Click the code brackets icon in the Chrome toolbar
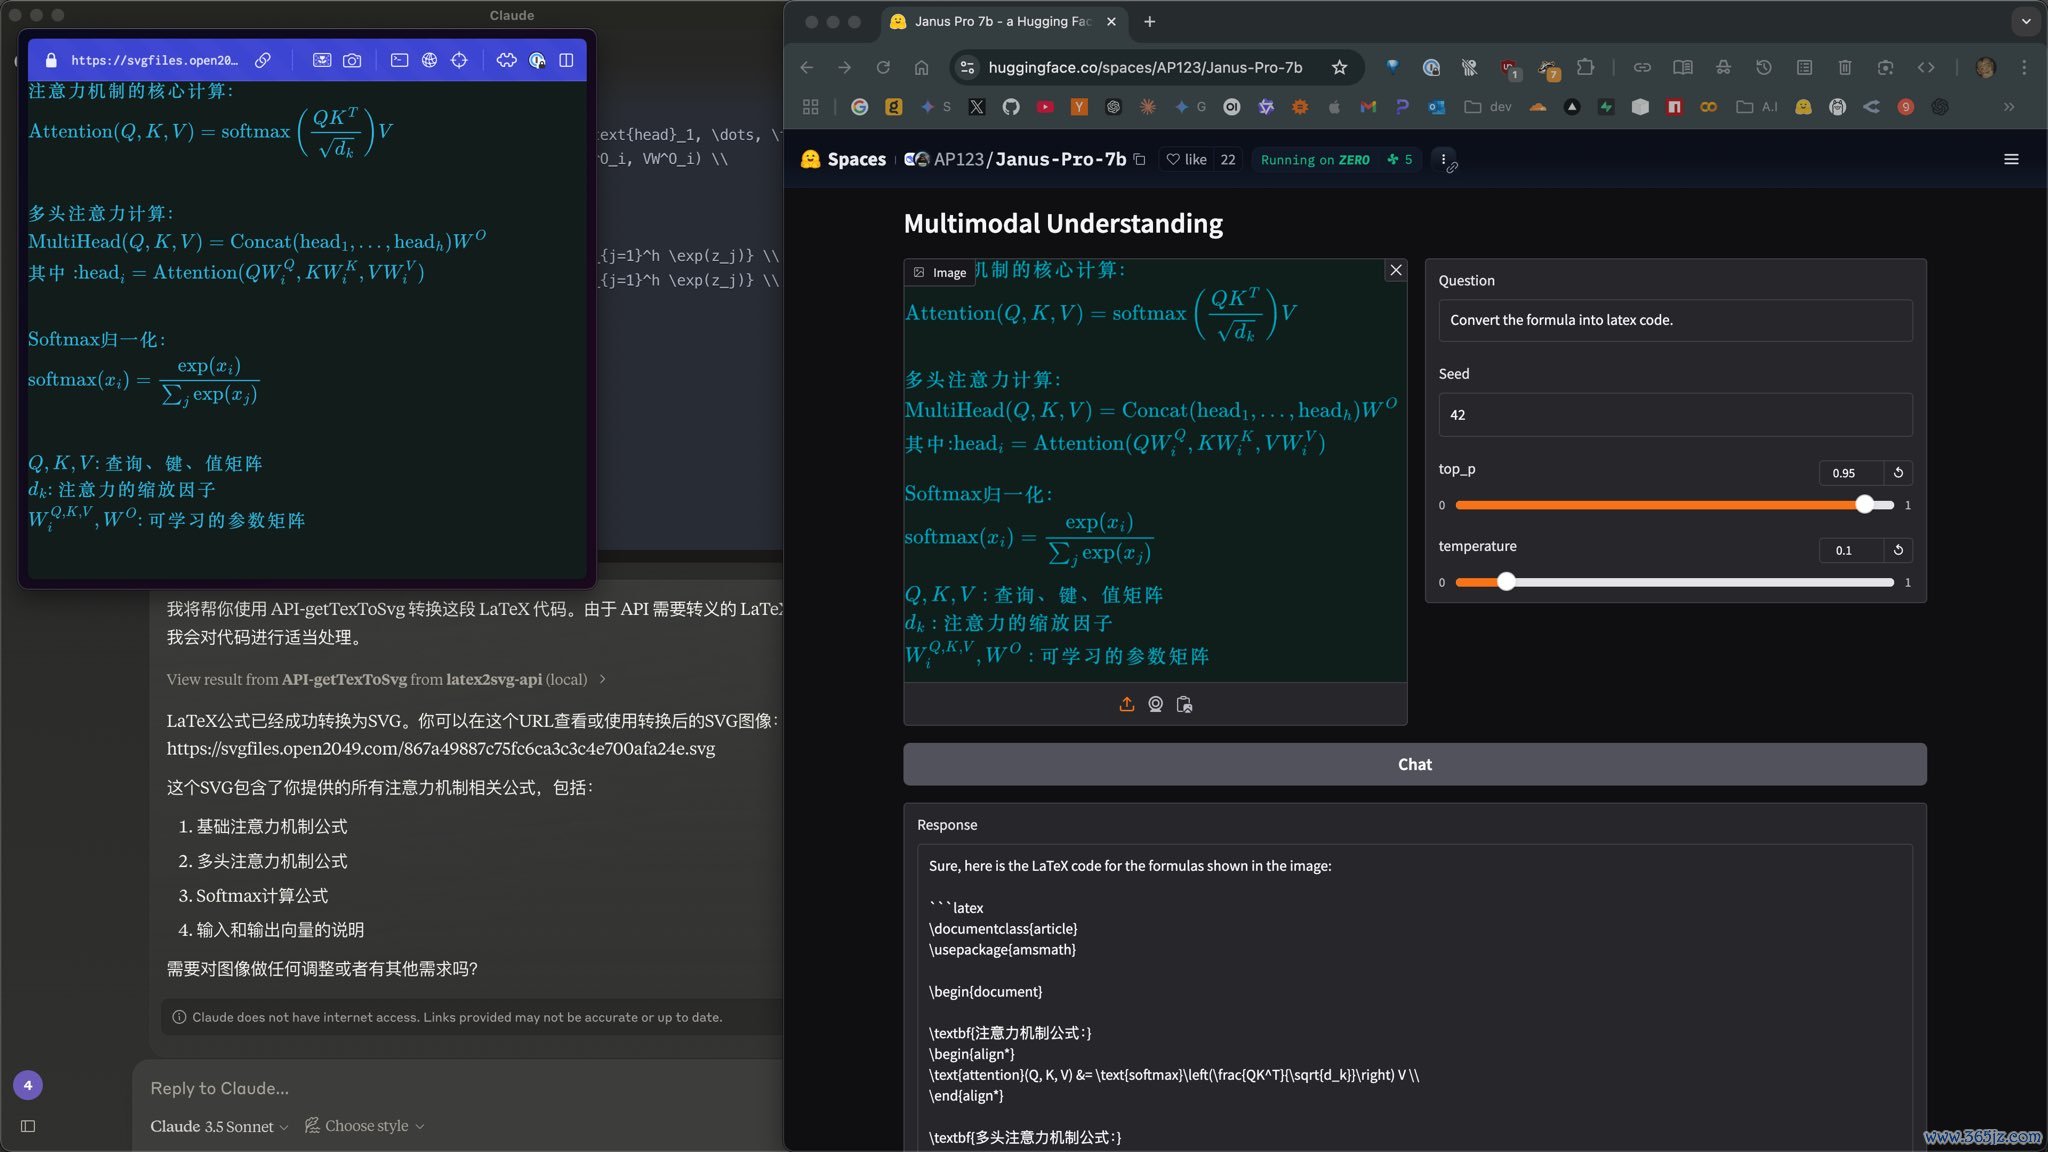The width and height of the screenshot is (2048, 1152). point(1926,67)
